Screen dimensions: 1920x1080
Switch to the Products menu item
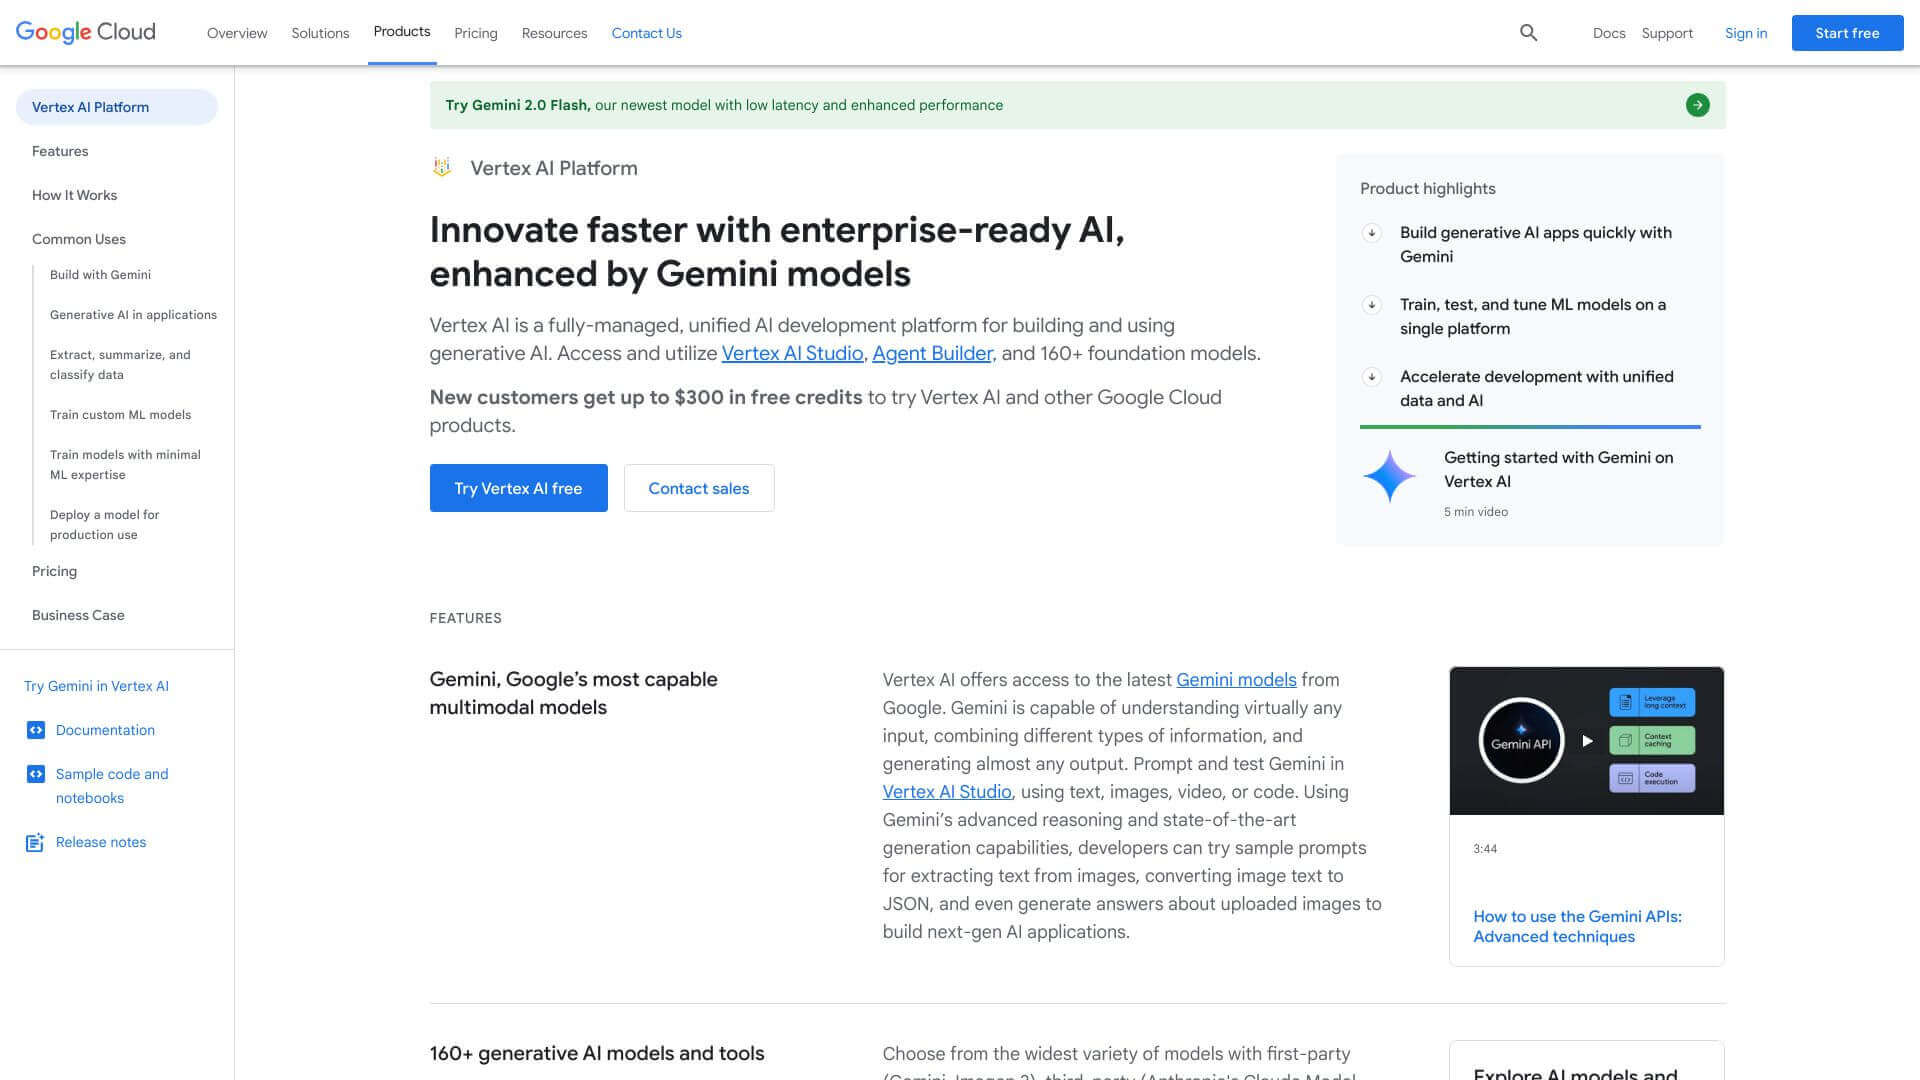[x=401, y=32]
